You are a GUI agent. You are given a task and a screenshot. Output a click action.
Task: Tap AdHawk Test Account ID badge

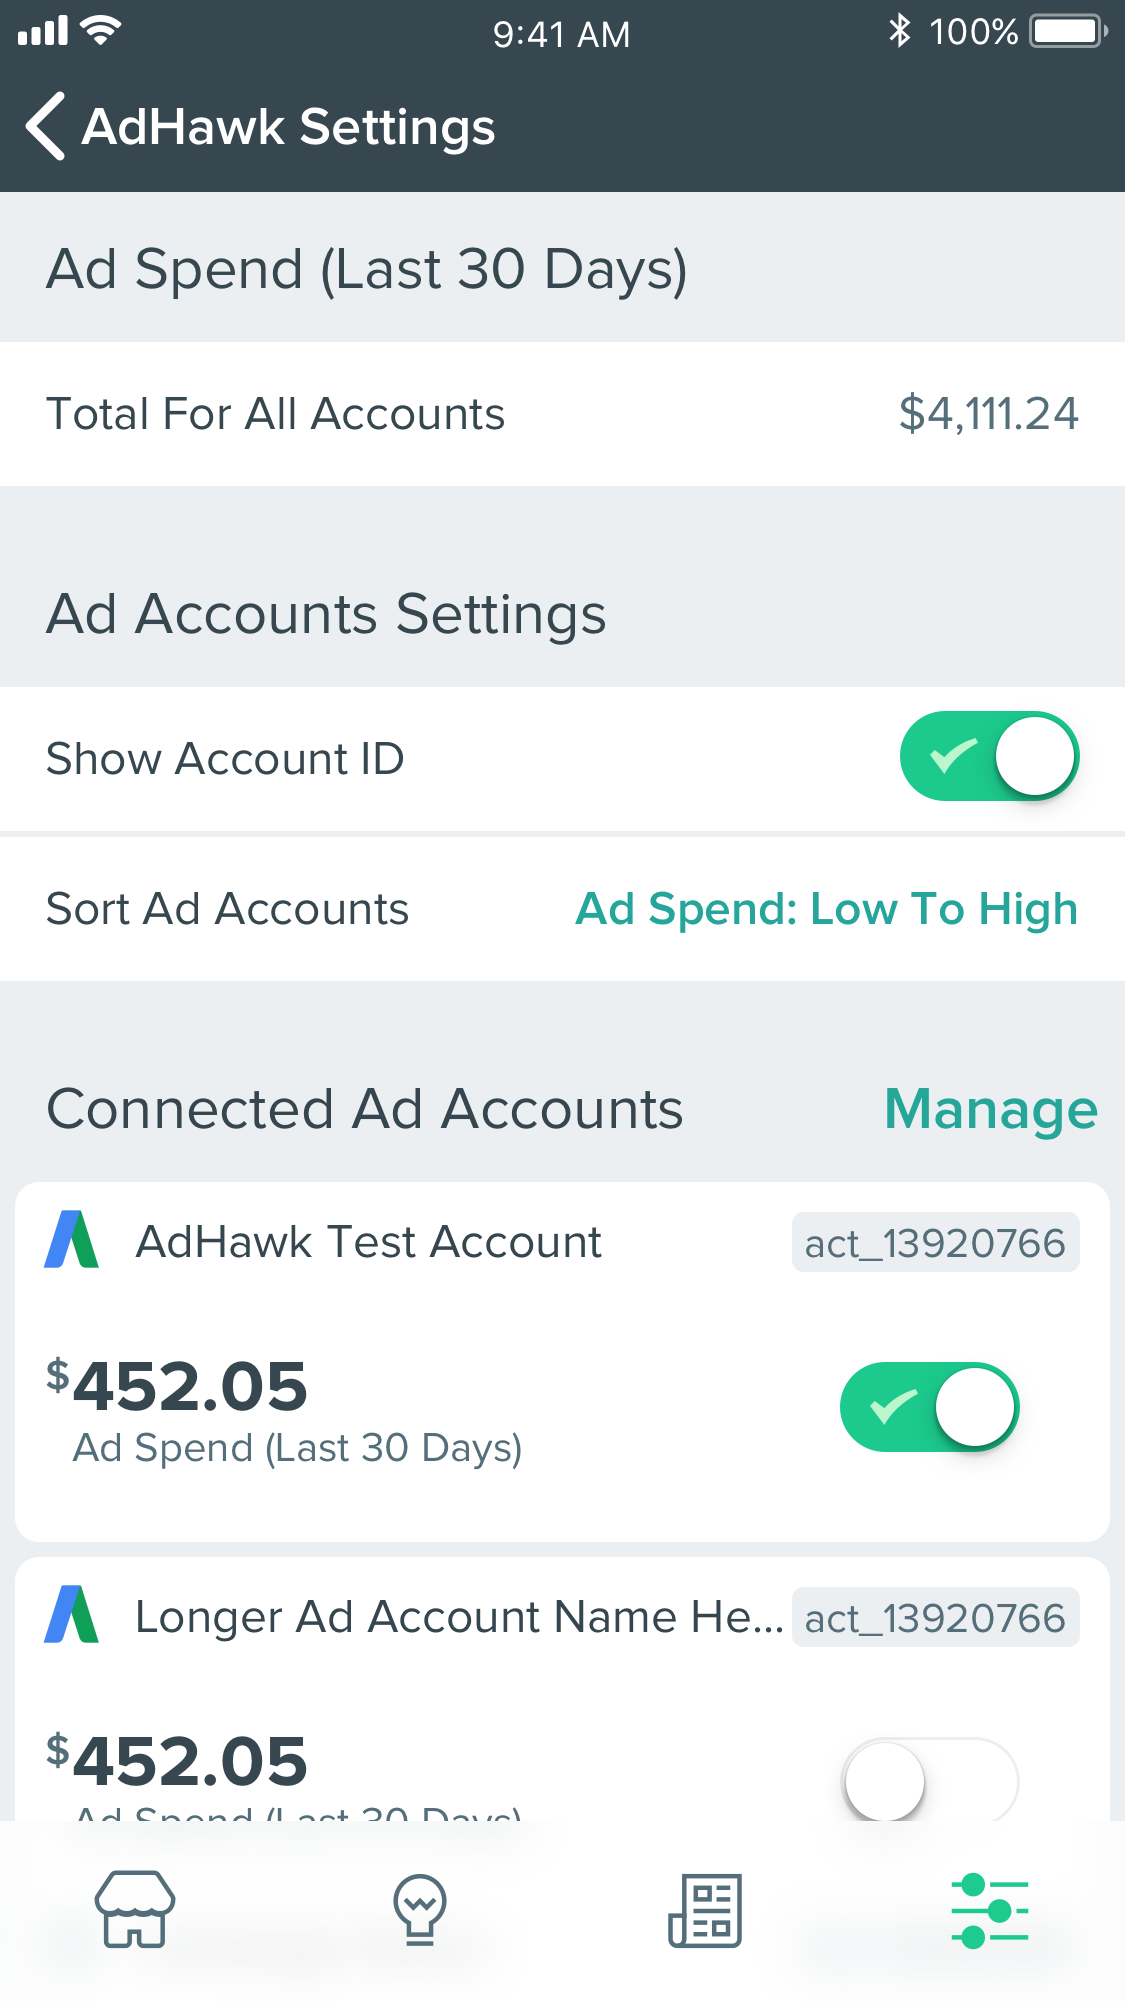935,1243
